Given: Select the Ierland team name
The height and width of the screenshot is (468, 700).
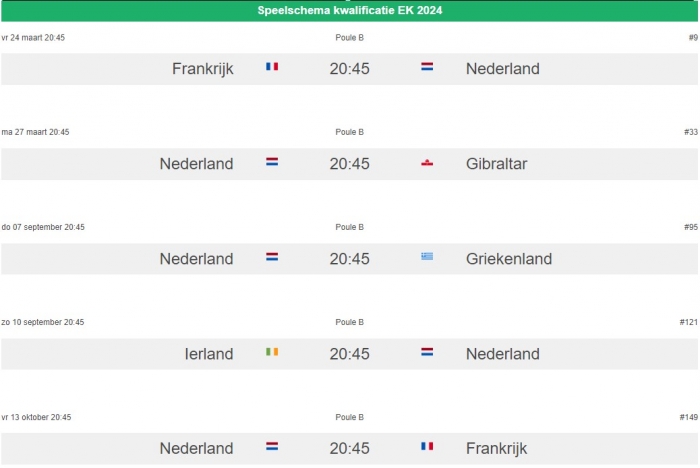Looking at the screenshot, I should pyautogui.click(x=209, y=354).
